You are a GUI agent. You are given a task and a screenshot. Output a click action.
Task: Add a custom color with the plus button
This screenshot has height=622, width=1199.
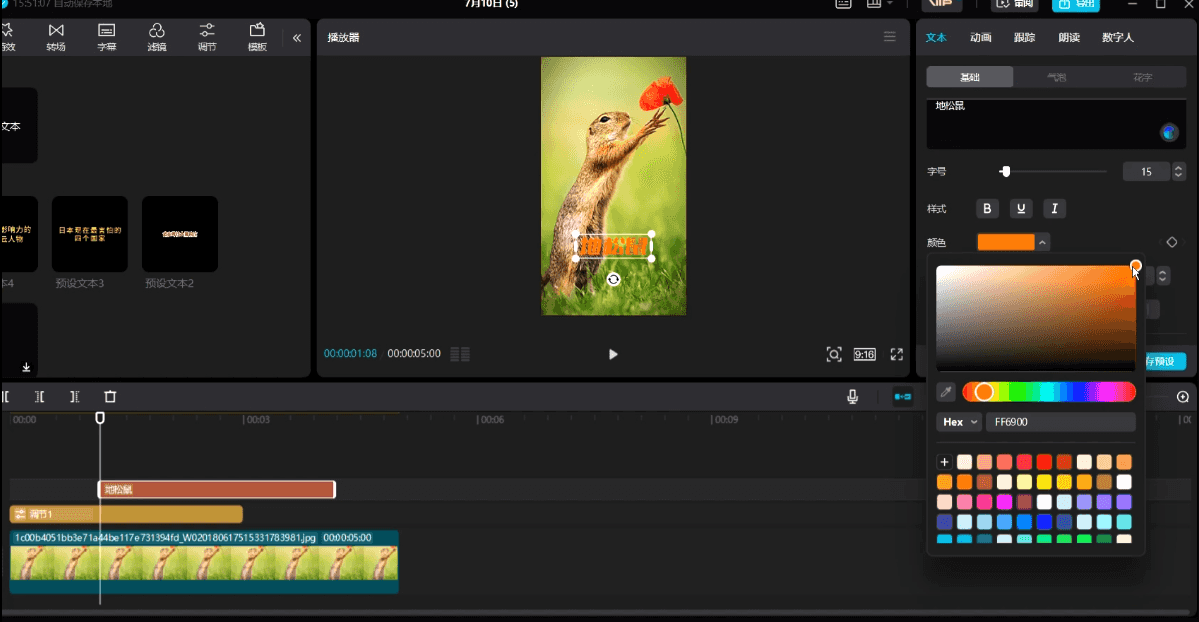[944, 462]
